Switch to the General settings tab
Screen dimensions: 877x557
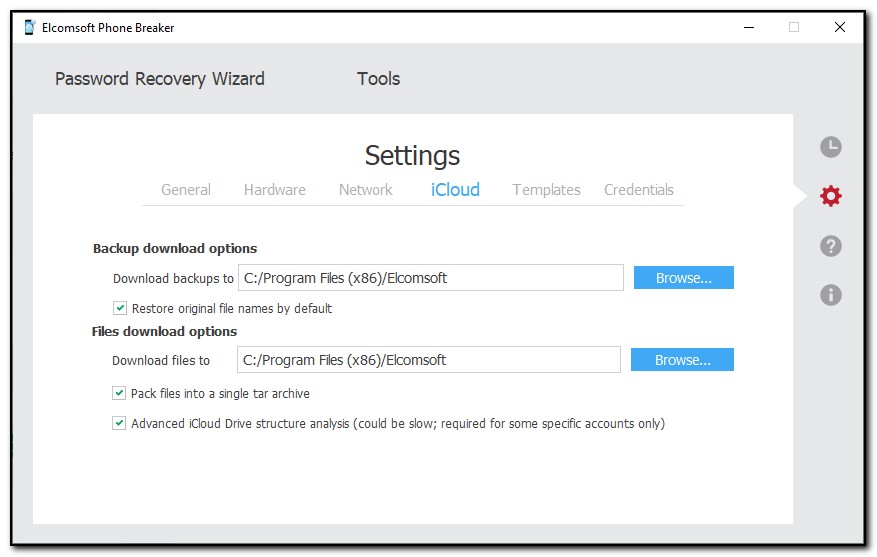(x=186, y=190)
